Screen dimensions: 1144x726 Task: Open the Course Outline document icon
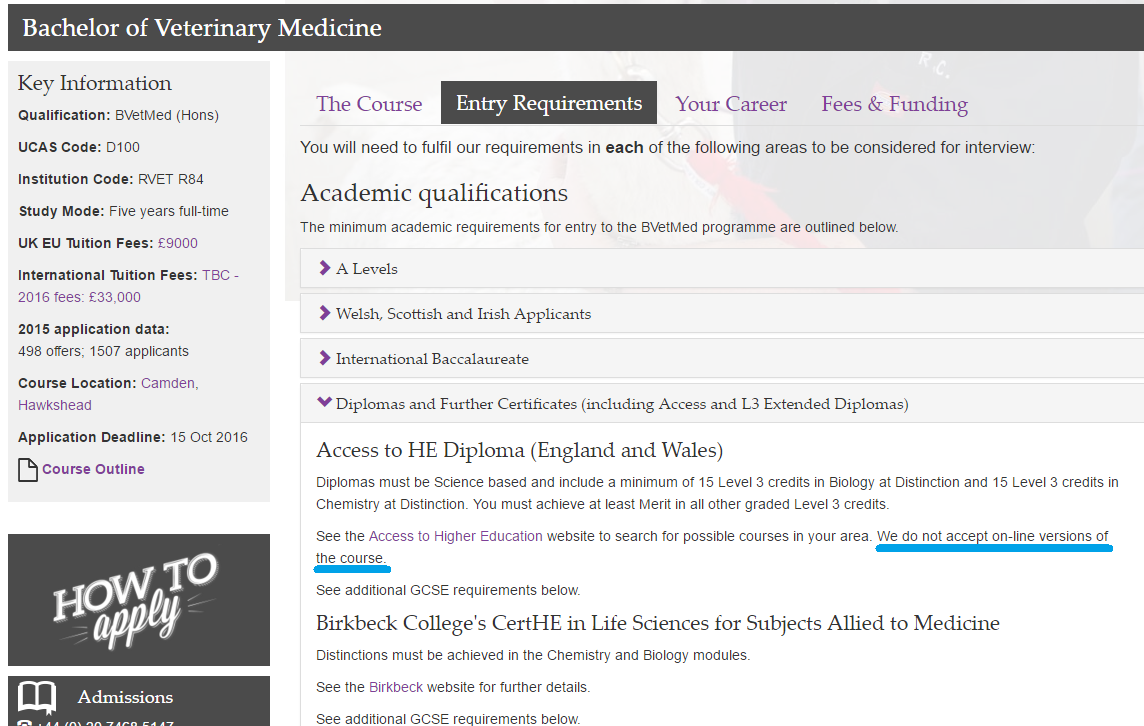tap(28, 470)
